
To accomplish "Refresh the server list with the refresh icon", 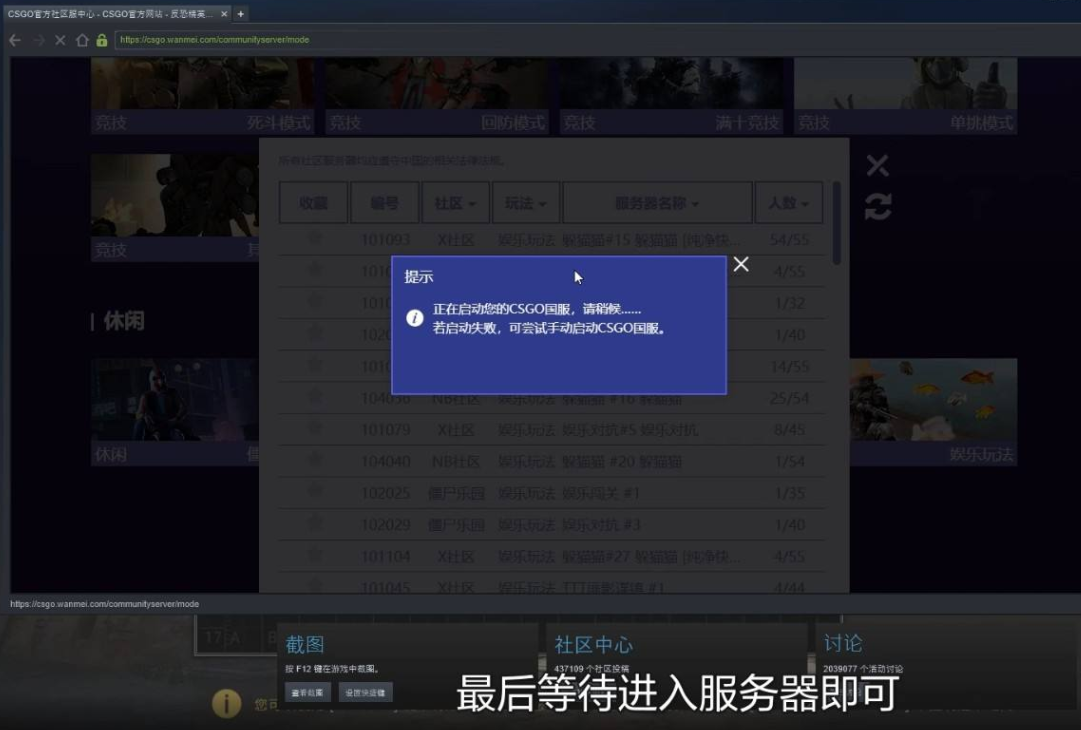I will (878, 207).
